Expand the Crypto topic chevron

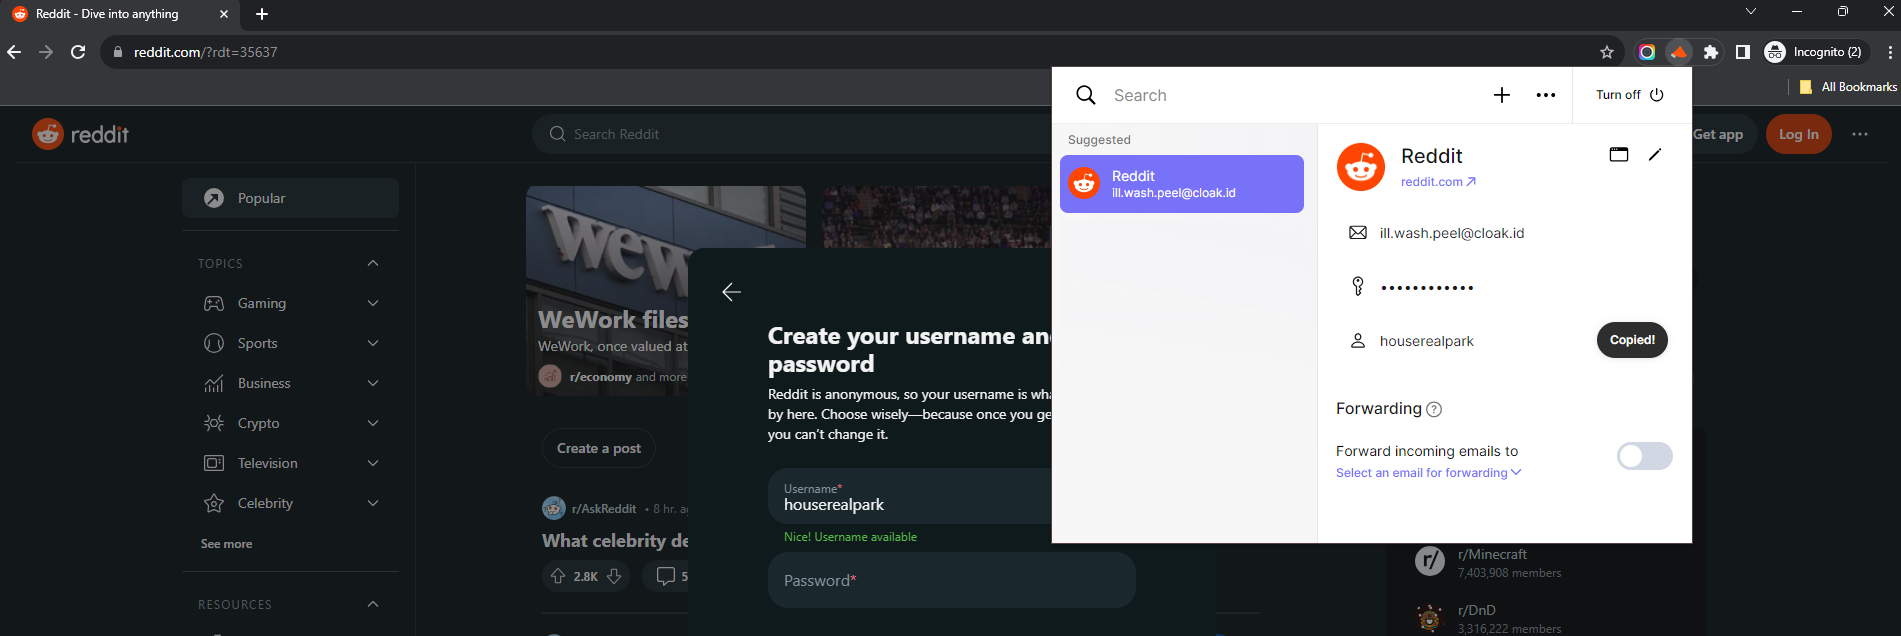[x=373, y=423]
